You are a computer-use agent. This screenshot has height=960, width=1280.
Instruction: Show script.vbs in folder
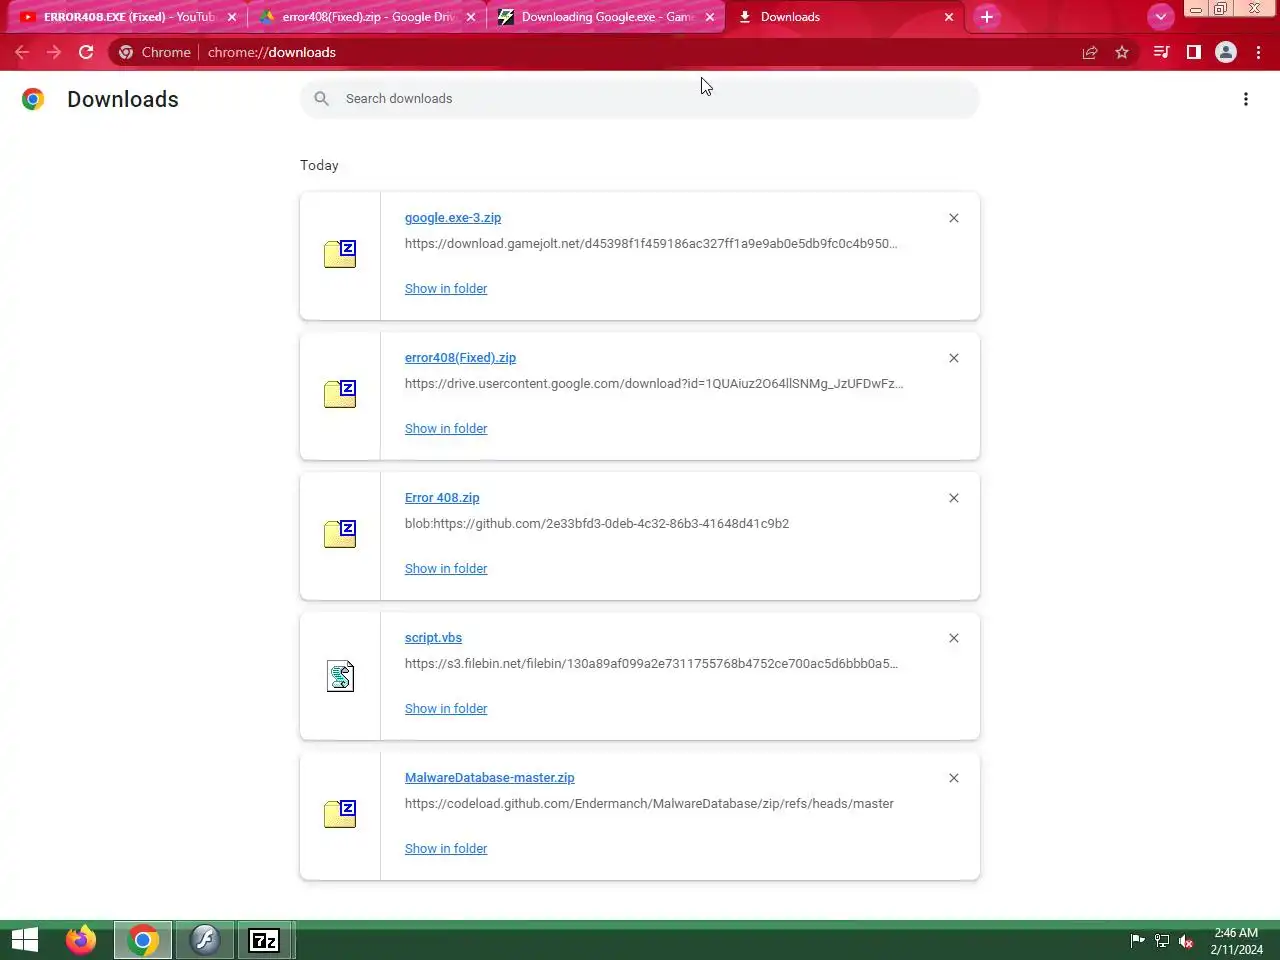tap(446, 709)
